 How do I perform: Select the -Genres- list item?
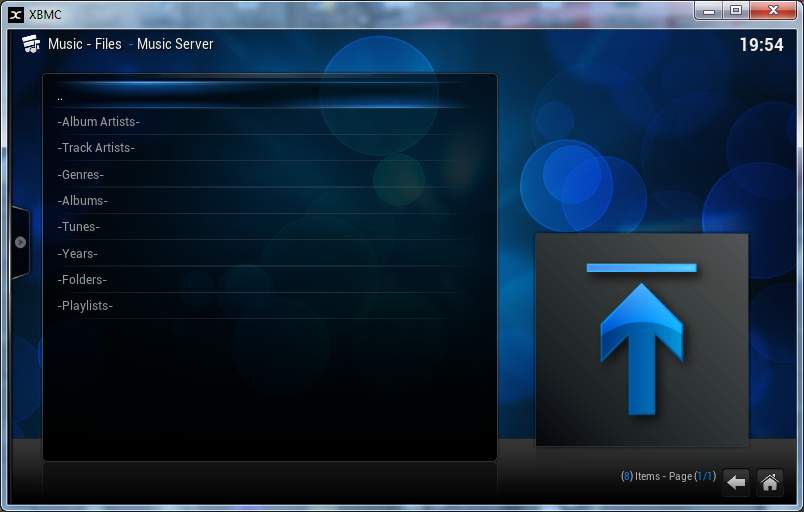click(81, 175)
